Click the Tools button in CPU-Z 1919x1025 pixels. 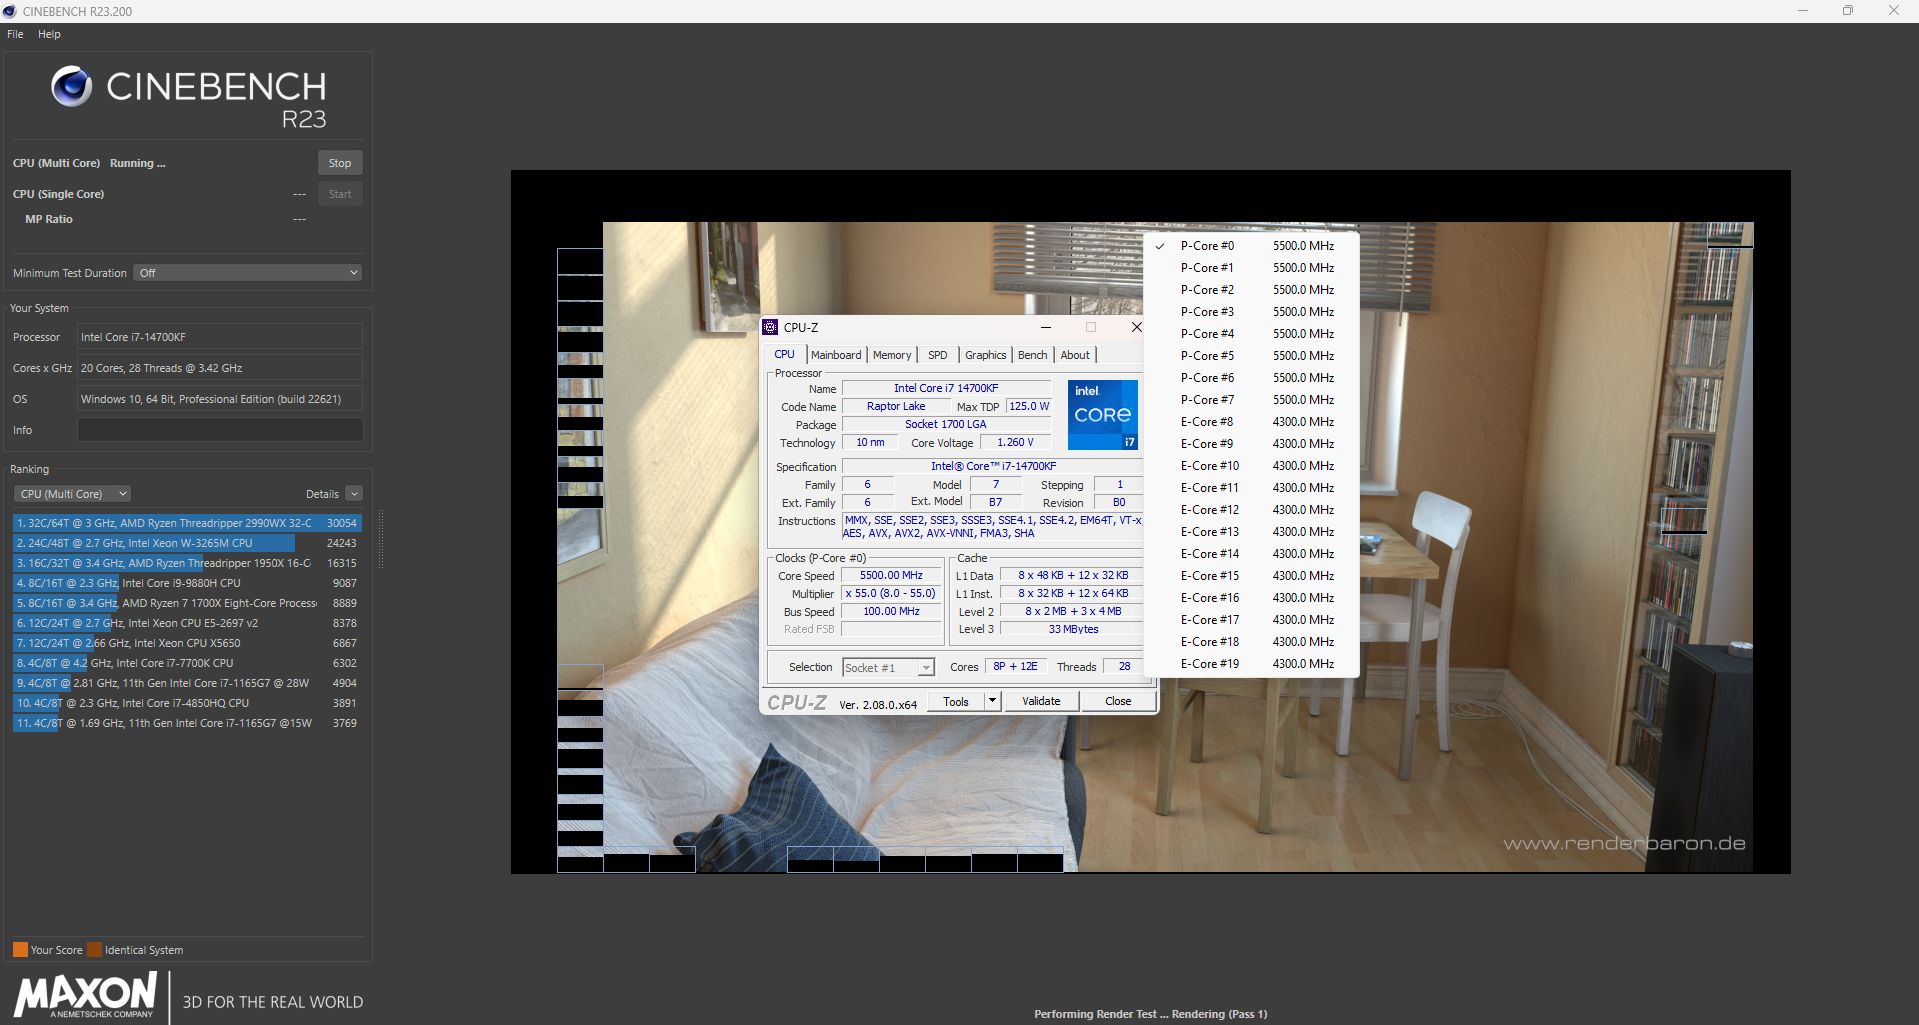click(x=956, y=701)
